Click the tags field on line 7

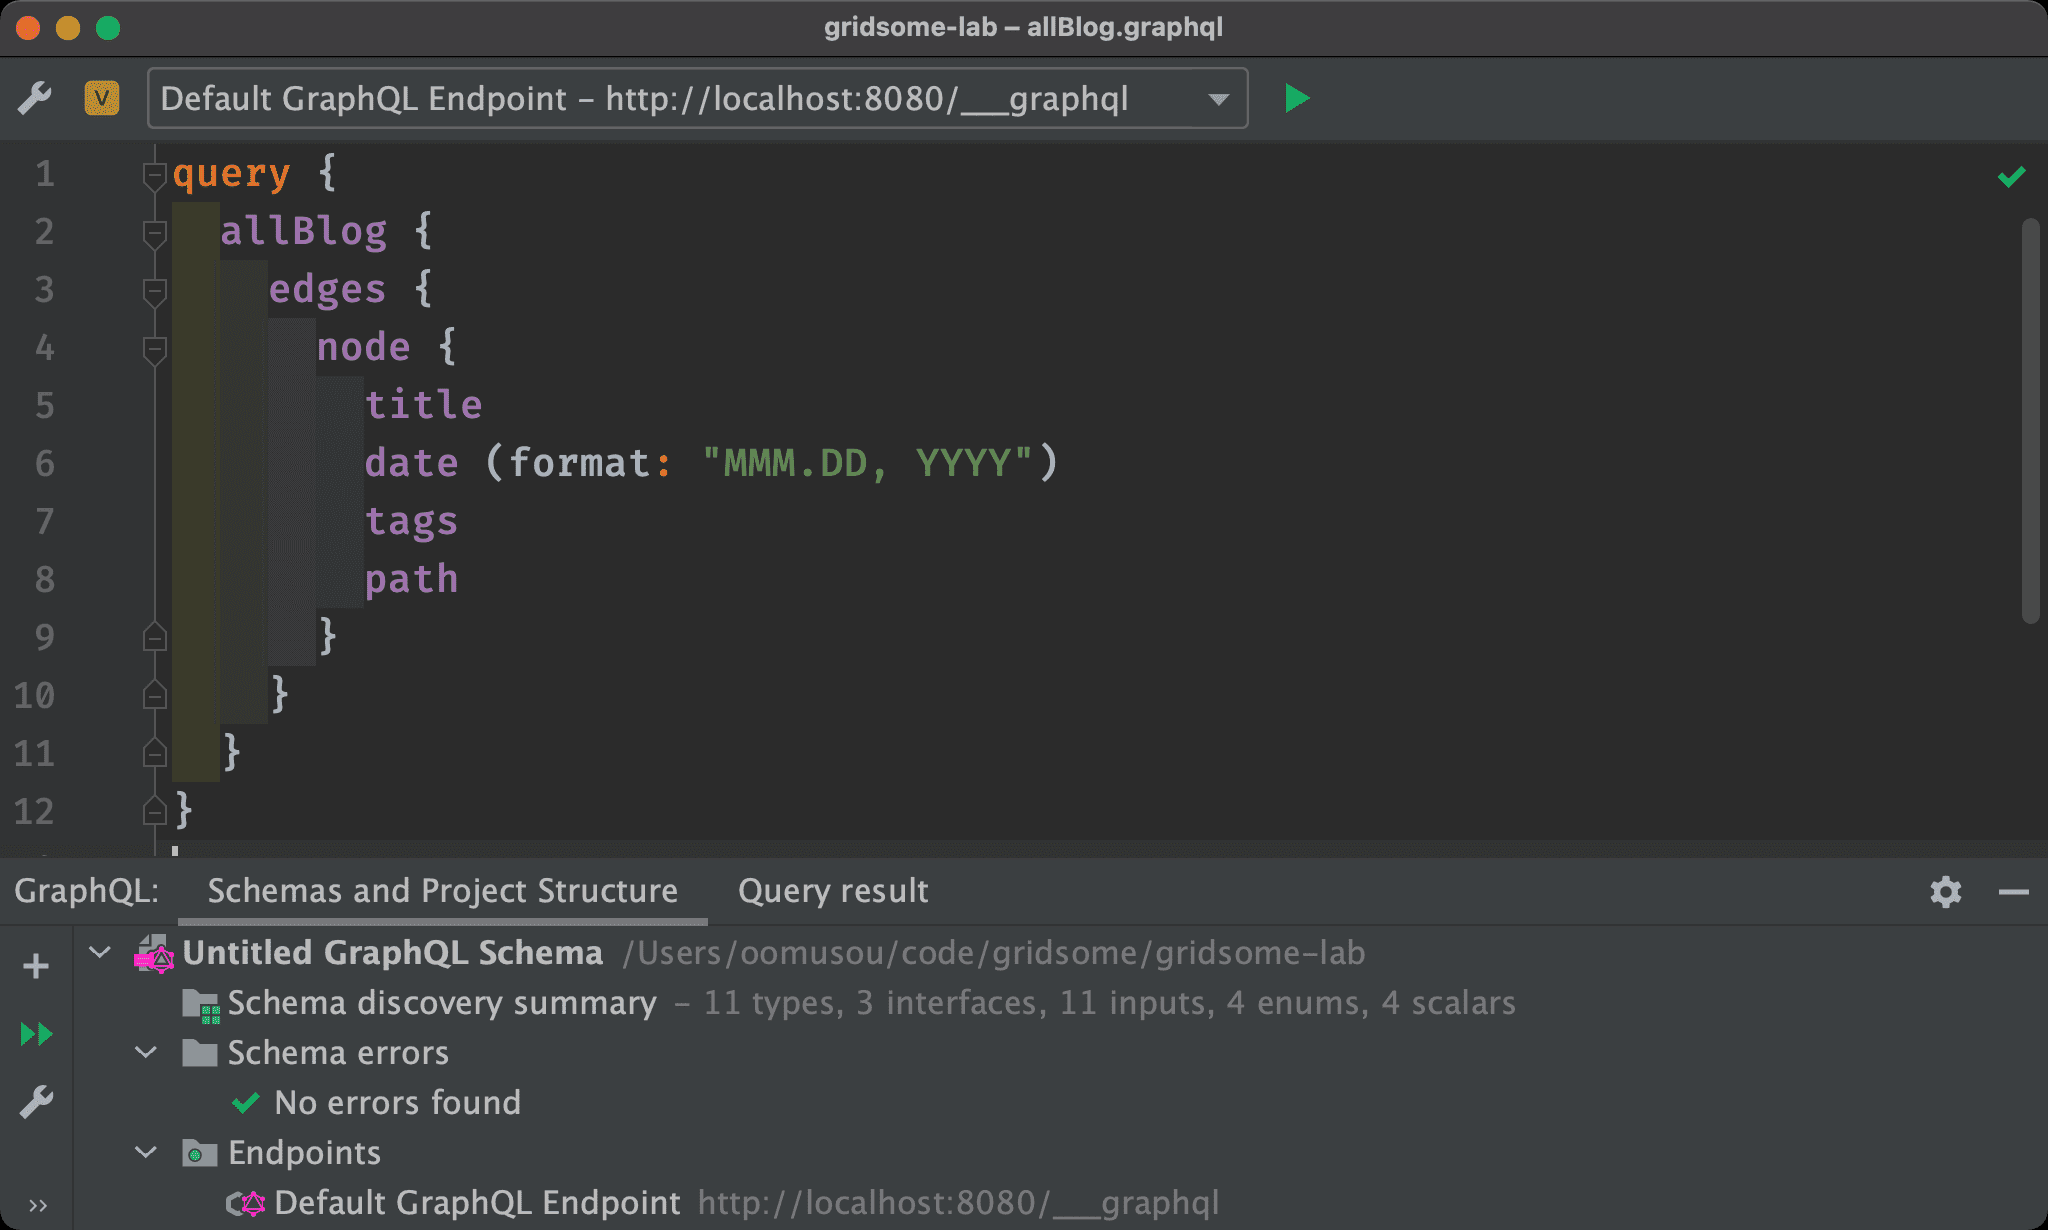[x=411, y=522]
